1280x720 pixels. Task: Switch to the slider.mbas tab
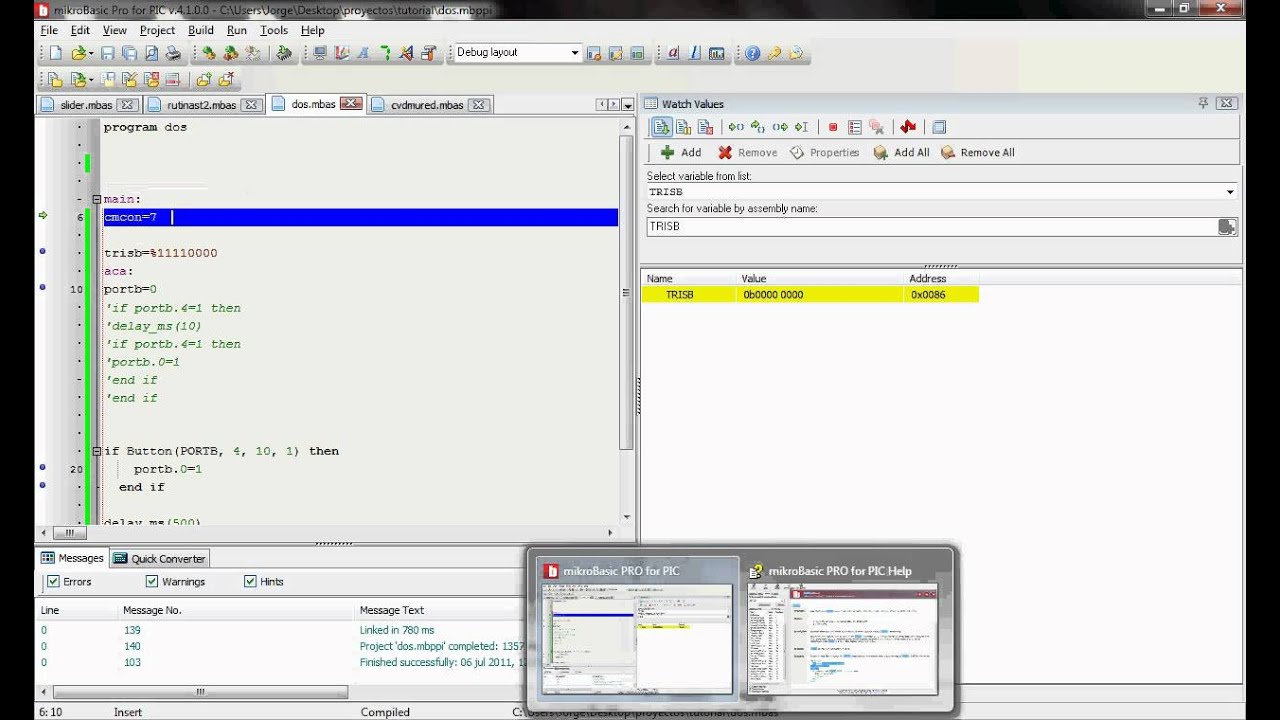click(x=86, y=105)
